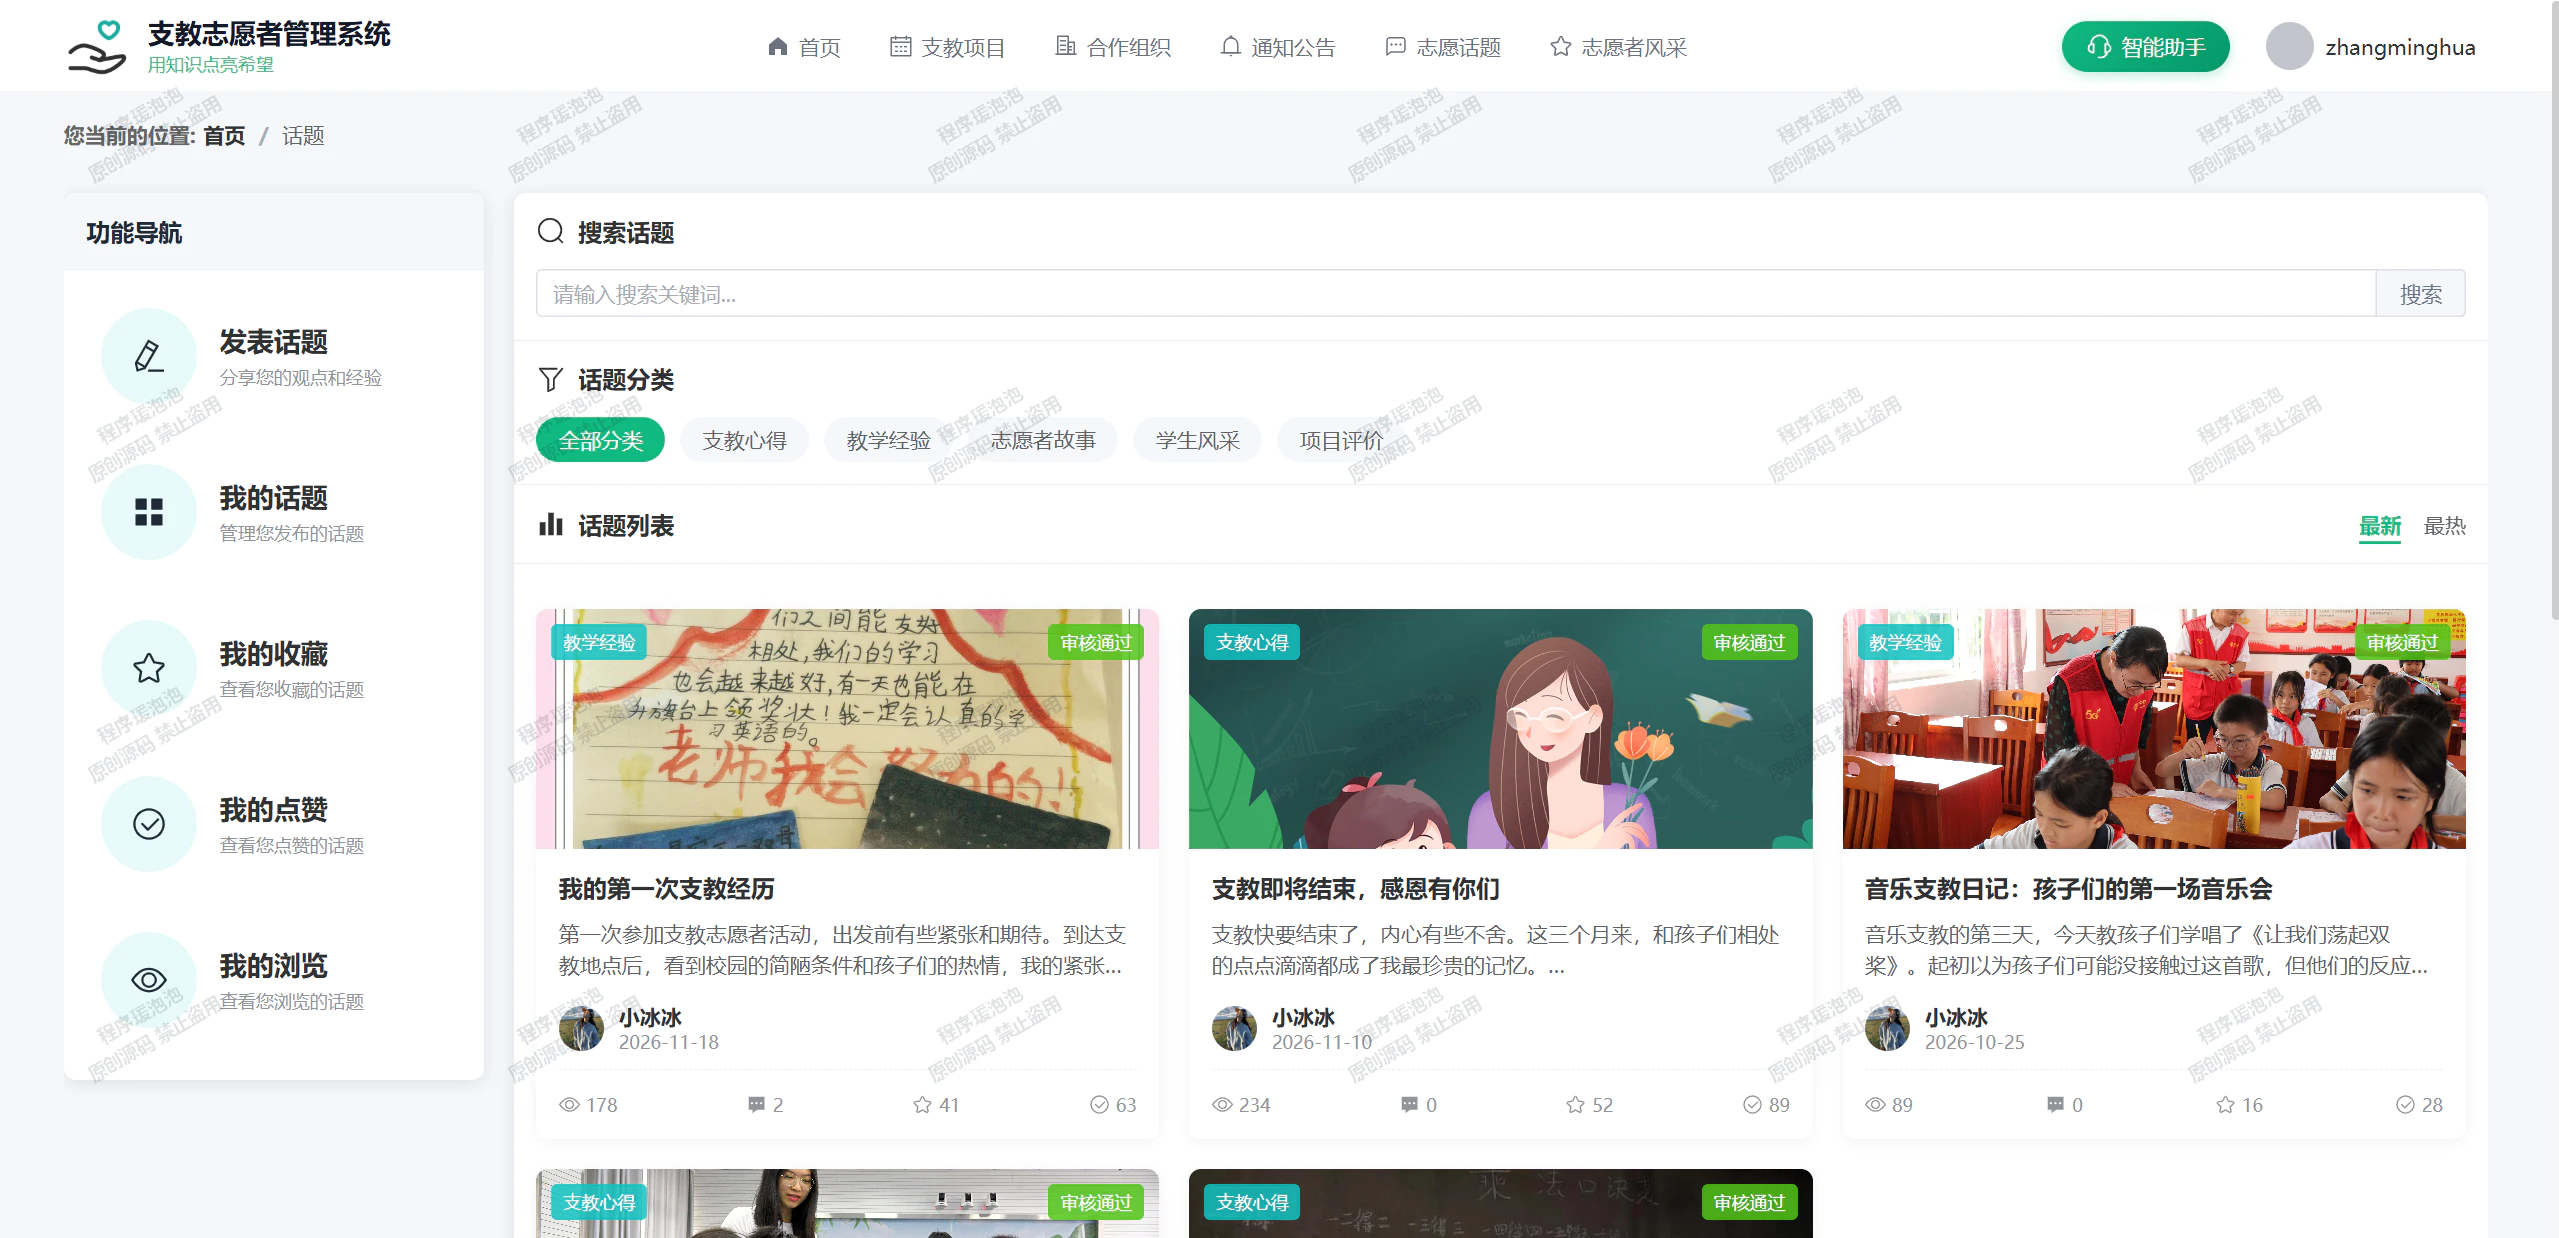Focus the topic search keyword field

[x=1455, y=294]
